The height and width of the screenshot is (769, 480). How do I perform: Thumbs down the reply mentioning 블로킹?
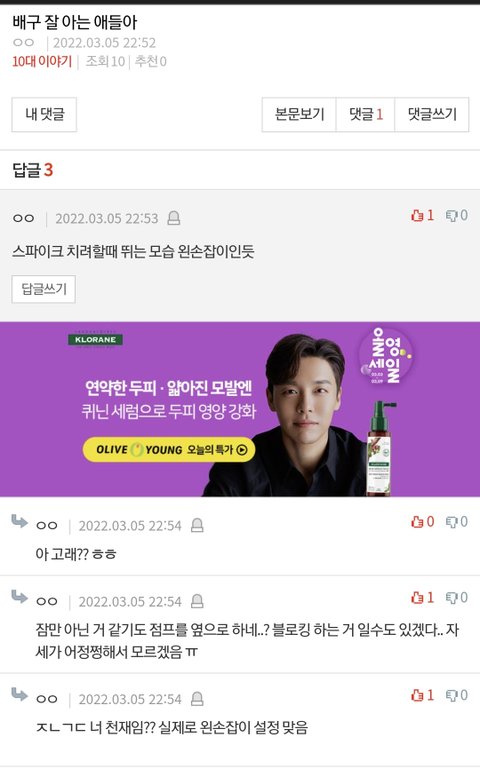tap(456, 597)
